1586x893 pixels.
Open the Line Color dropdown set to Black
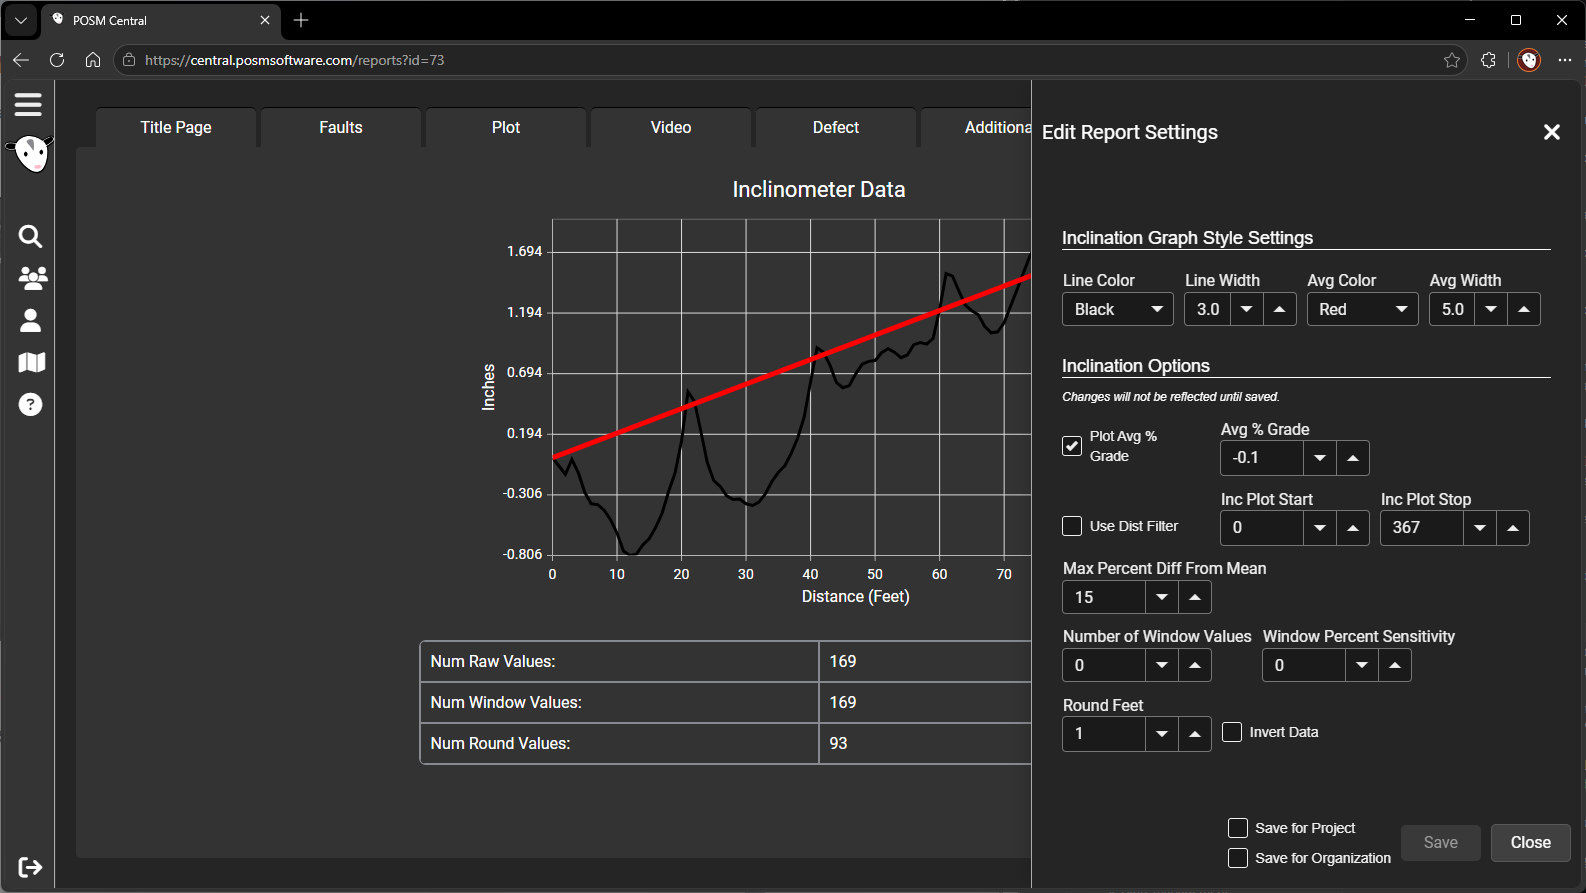point(1118,309)
